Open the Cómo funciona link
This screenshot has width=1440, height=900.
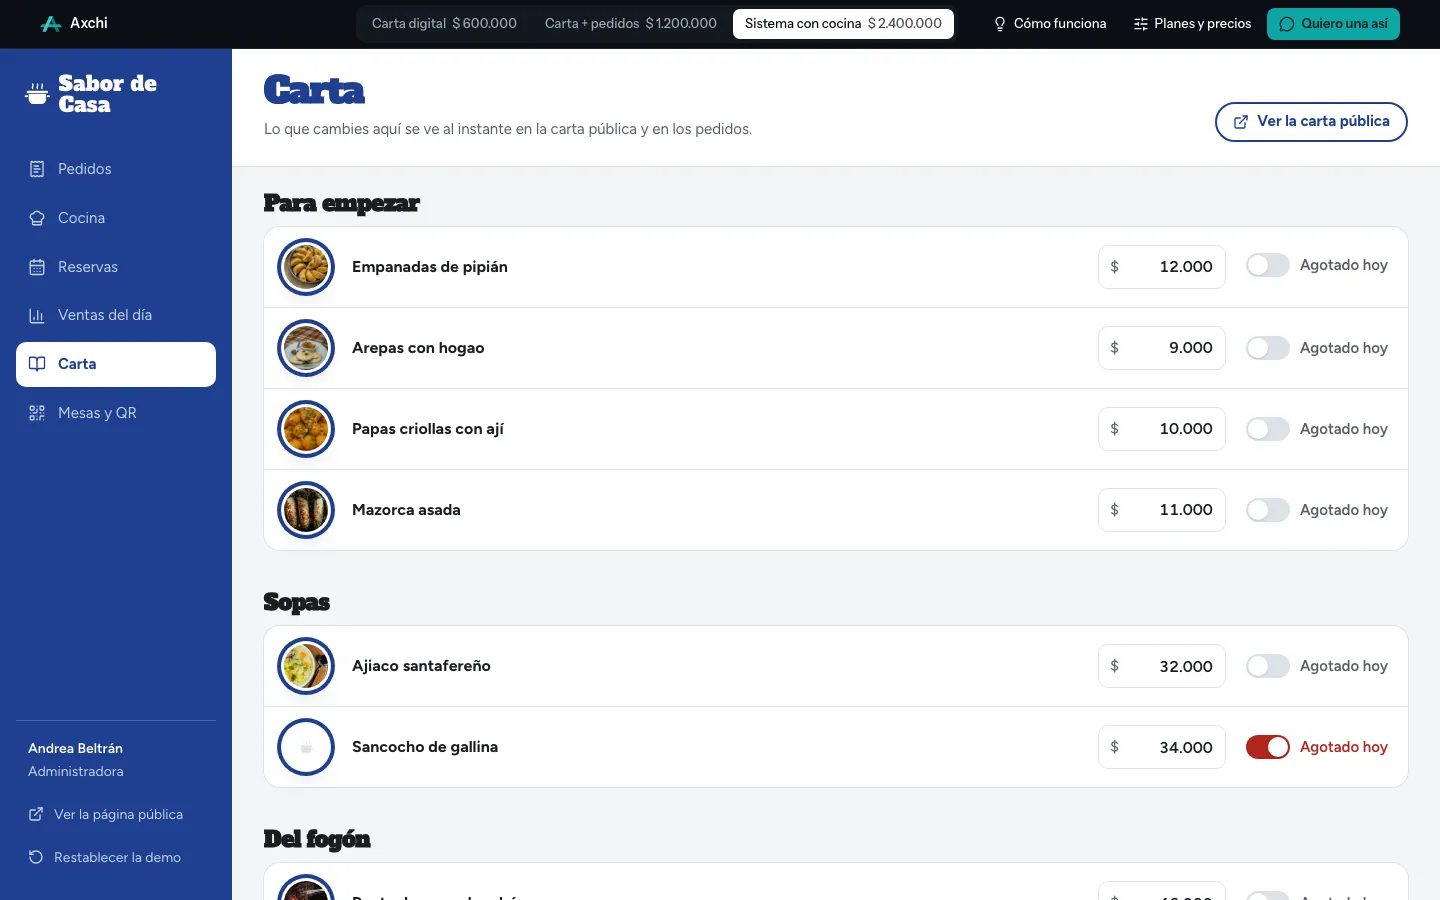pos(1049,24)
